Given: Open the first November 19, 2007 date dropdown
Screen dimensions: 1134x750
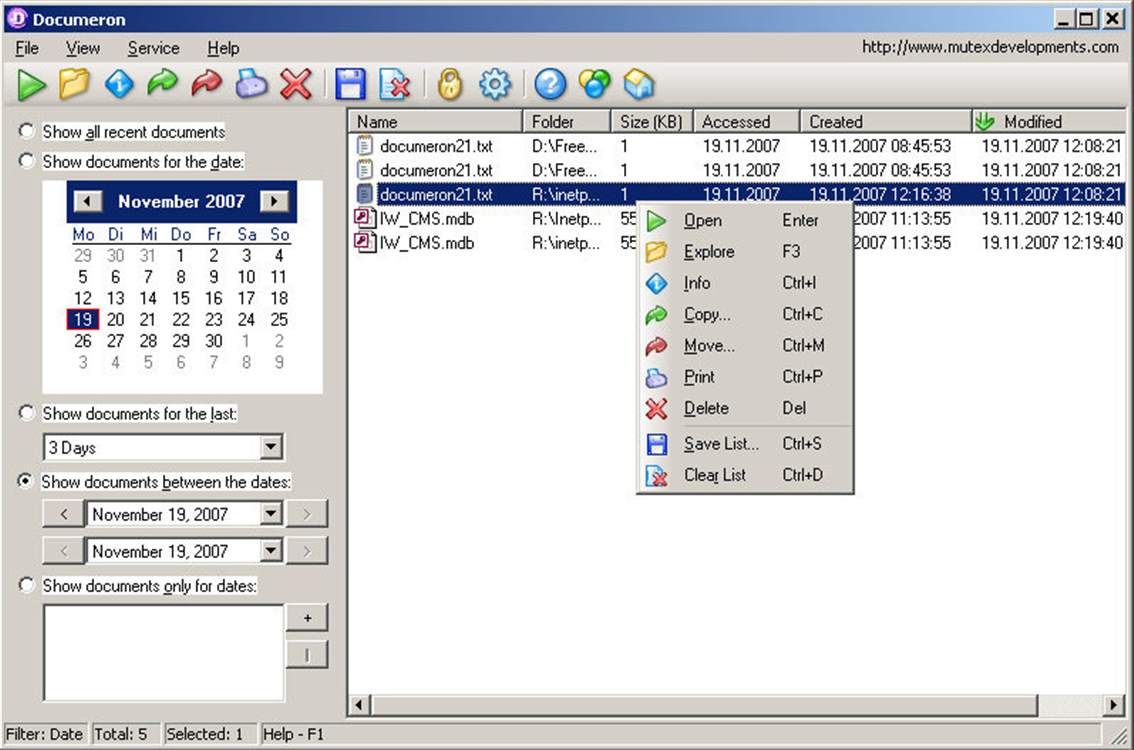Looking at the screenshot, I should pyautogui.click(x=270, y=514).
